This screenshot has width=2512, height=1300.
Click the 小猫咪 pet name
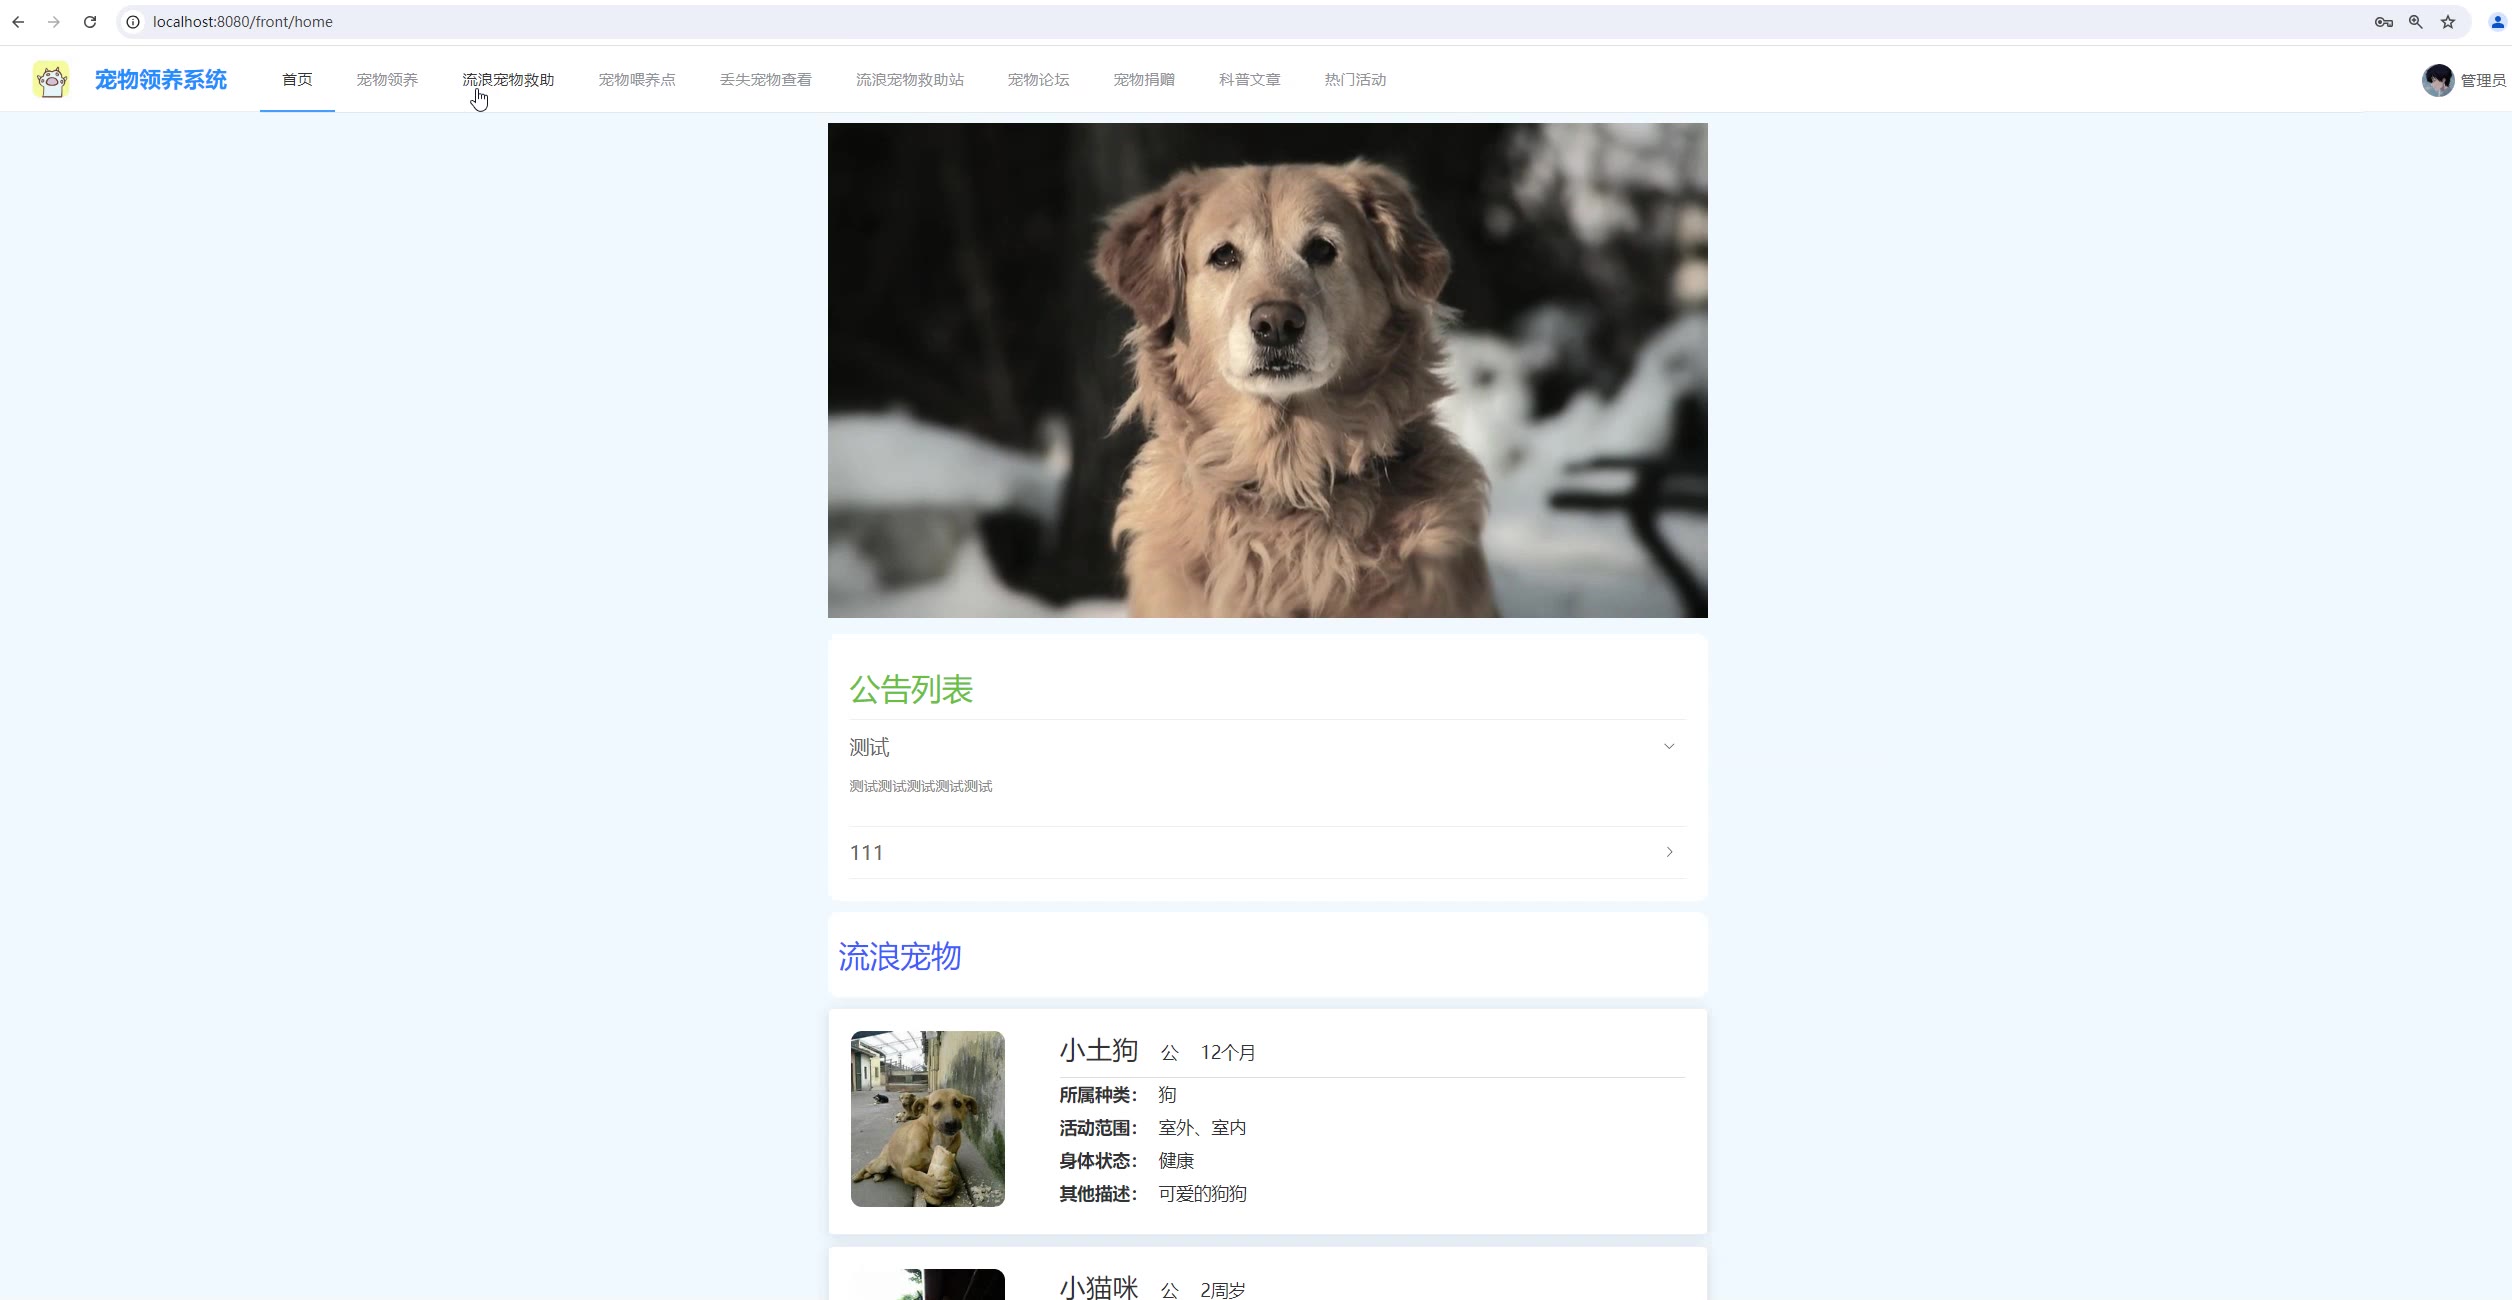tap(1099, 1288)
